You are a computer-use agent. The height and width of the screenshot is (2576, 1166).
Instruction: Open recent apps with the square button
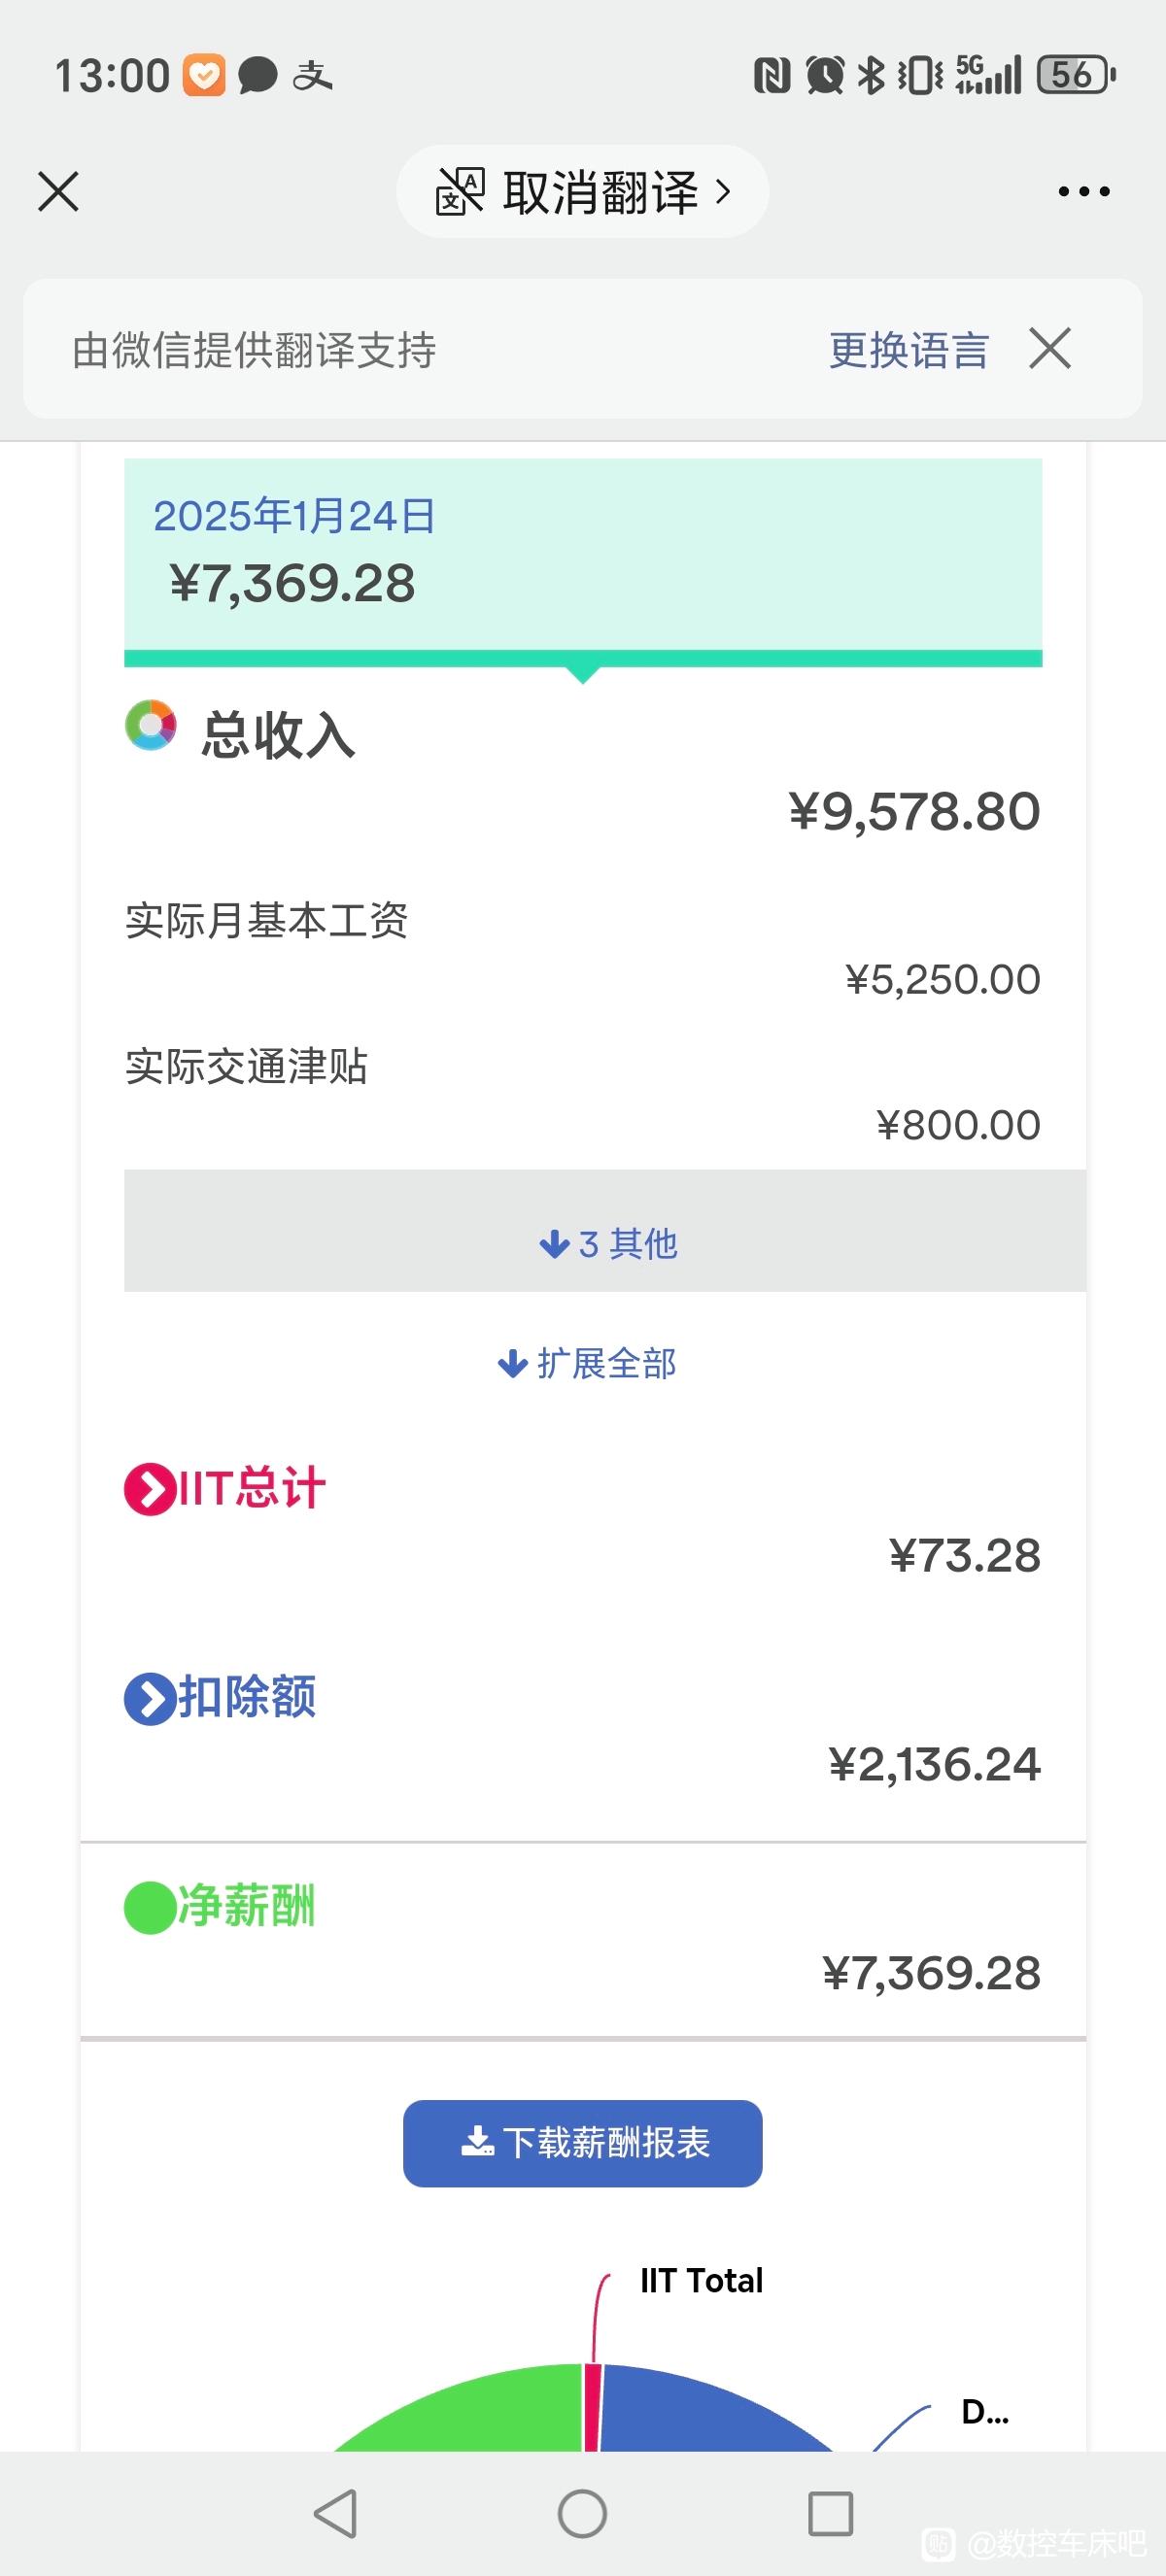click(x=830, y=2513)
